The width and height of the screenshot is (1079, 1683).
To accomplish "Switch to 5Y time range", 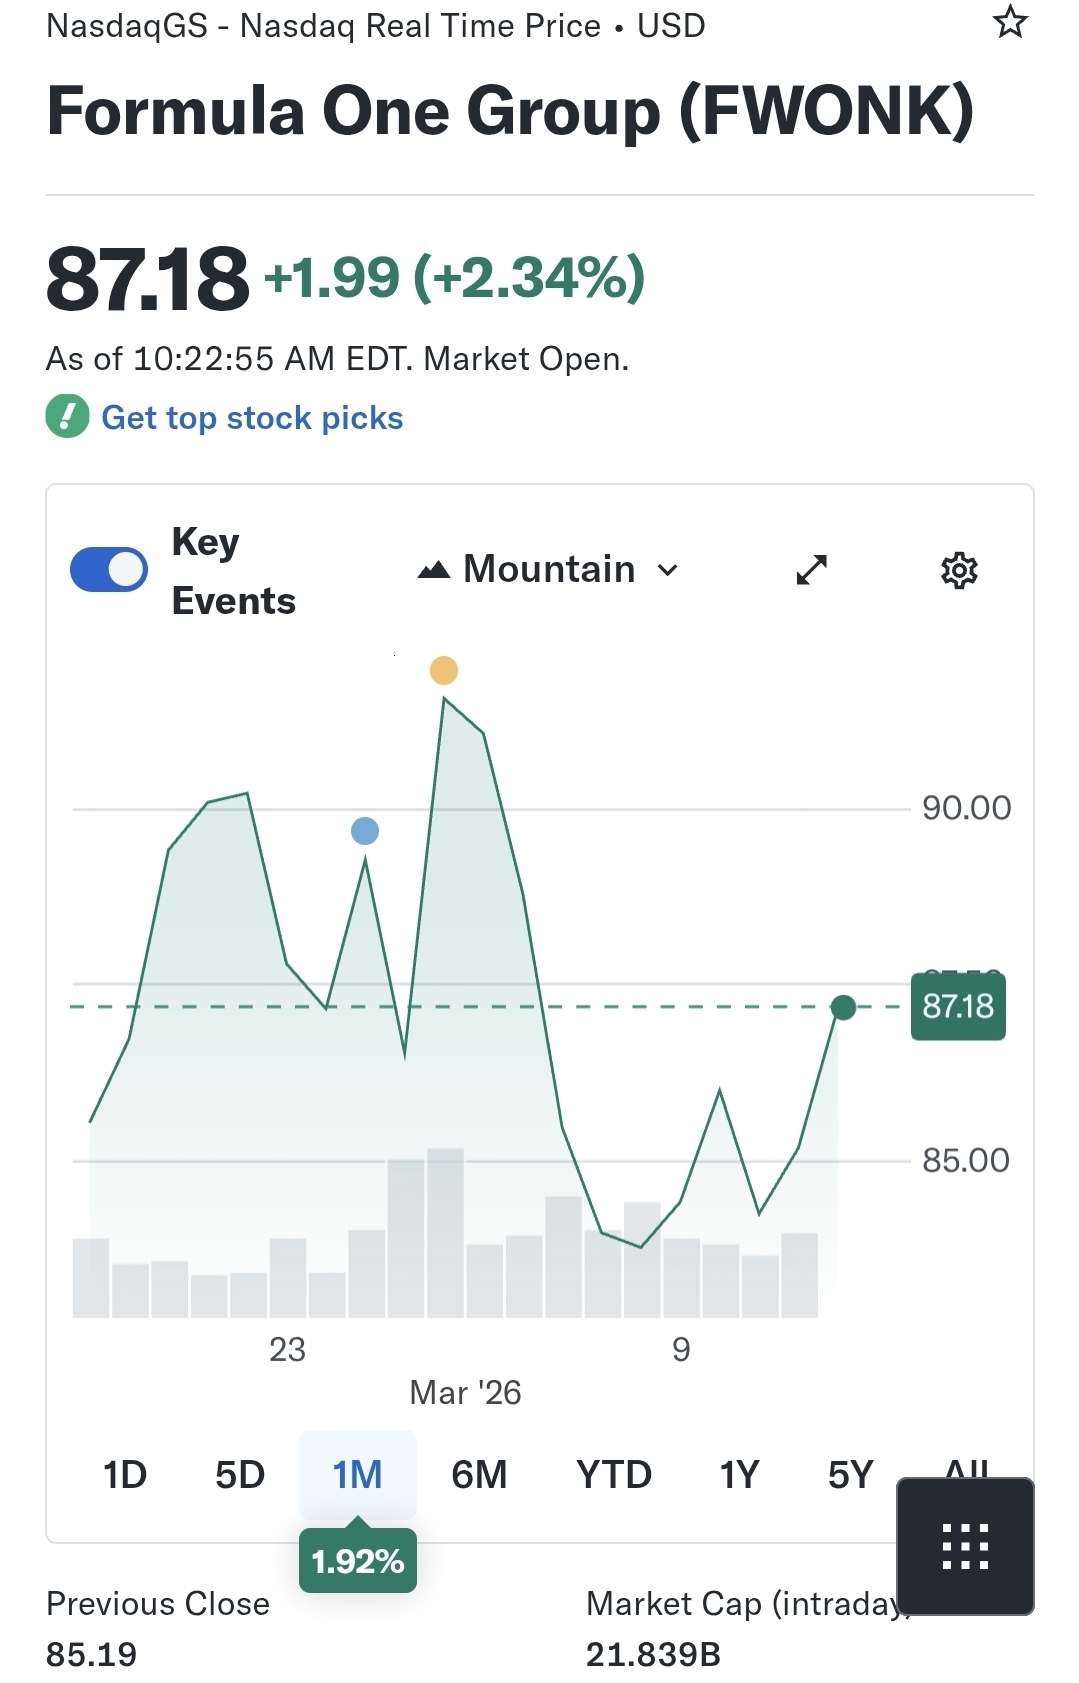I will pyautogui.click(x=851, y=1475).
